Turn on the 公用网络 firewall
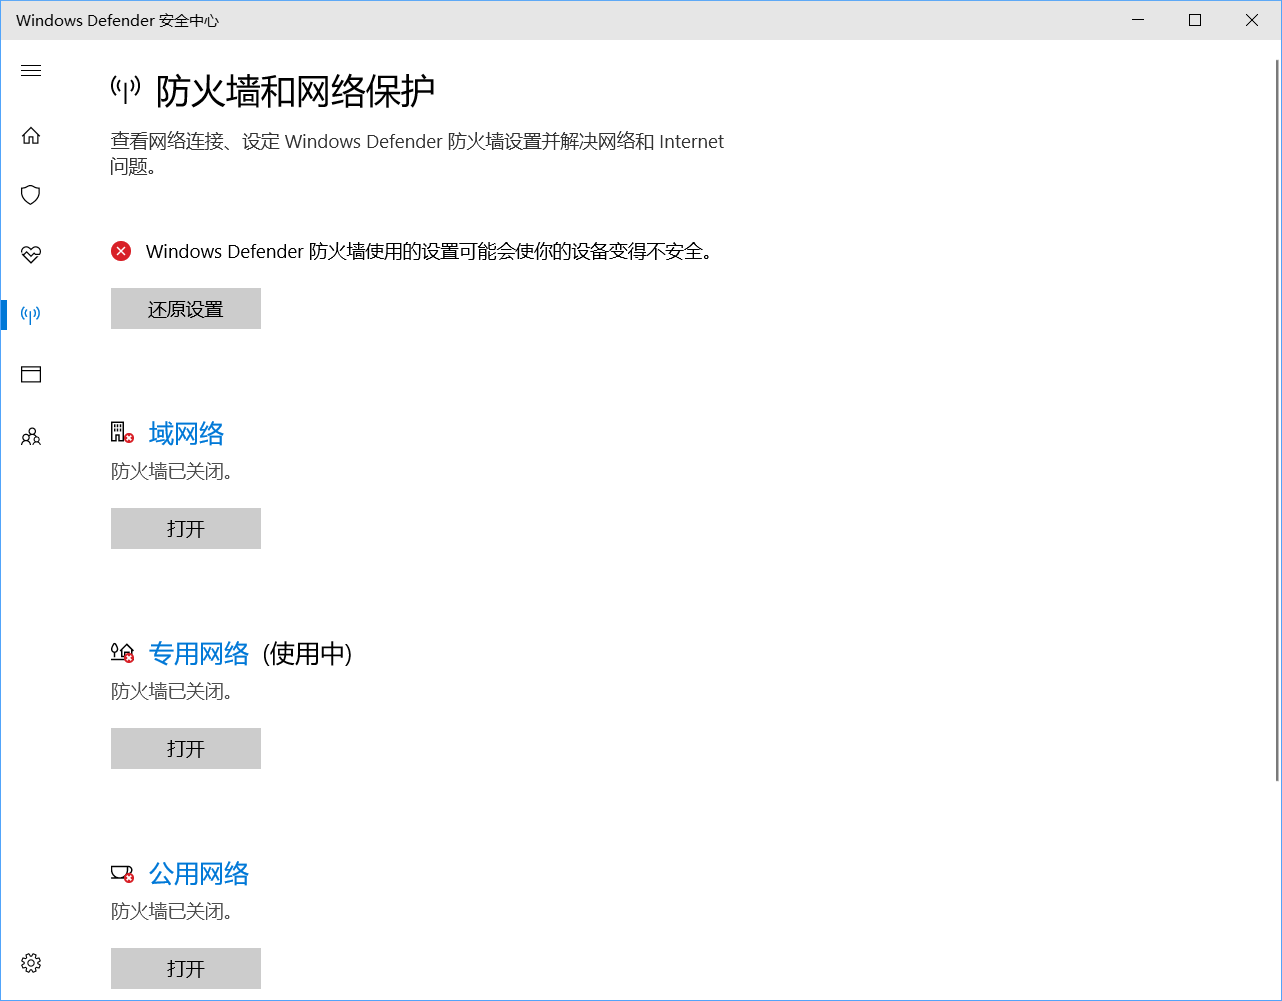This screenshot has width=1282, height=1001. [x=185, y=968]
